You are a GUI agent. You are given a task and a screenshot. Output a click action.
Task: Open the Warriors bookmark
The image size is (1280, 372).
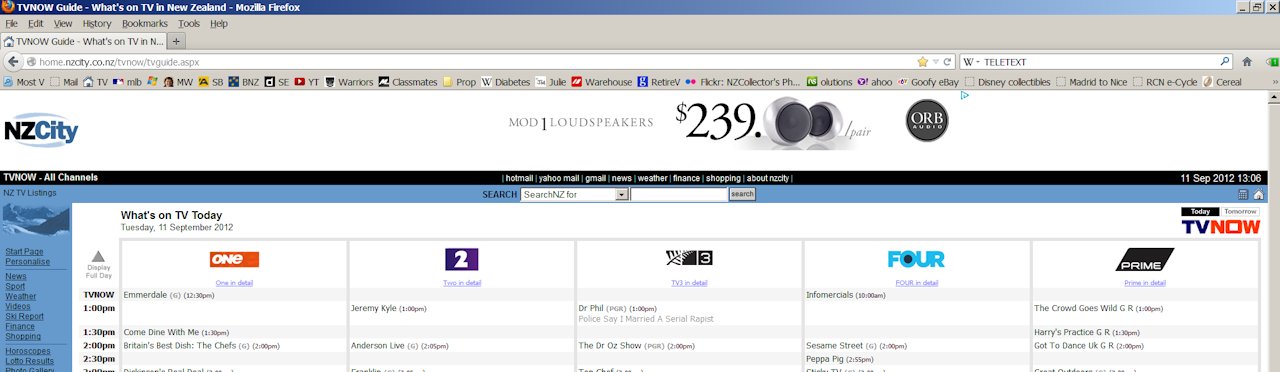tap(349, 82)
